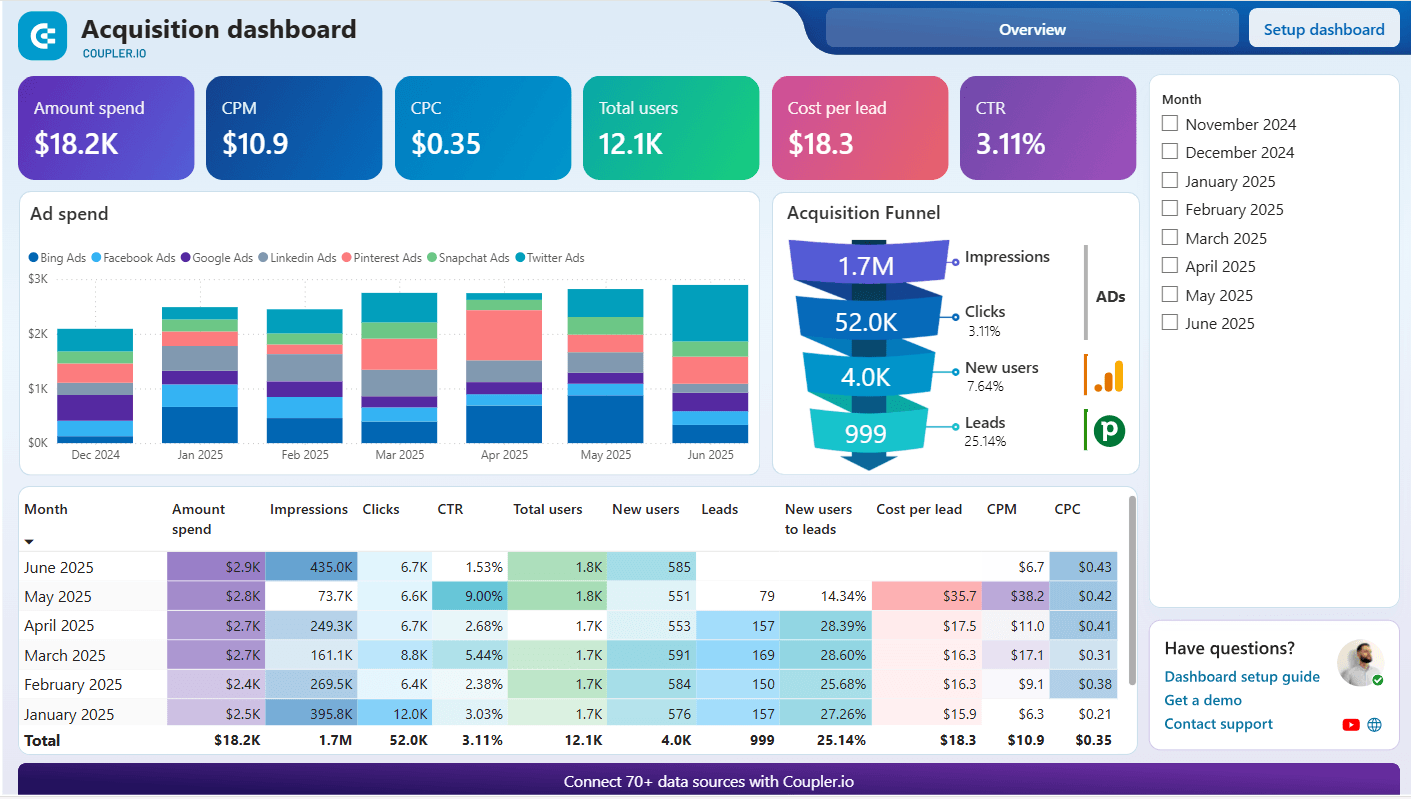This screenshot has width=1411, height=799.
Task: Sort by the Total users column header
Action: [x=548, y=509]
